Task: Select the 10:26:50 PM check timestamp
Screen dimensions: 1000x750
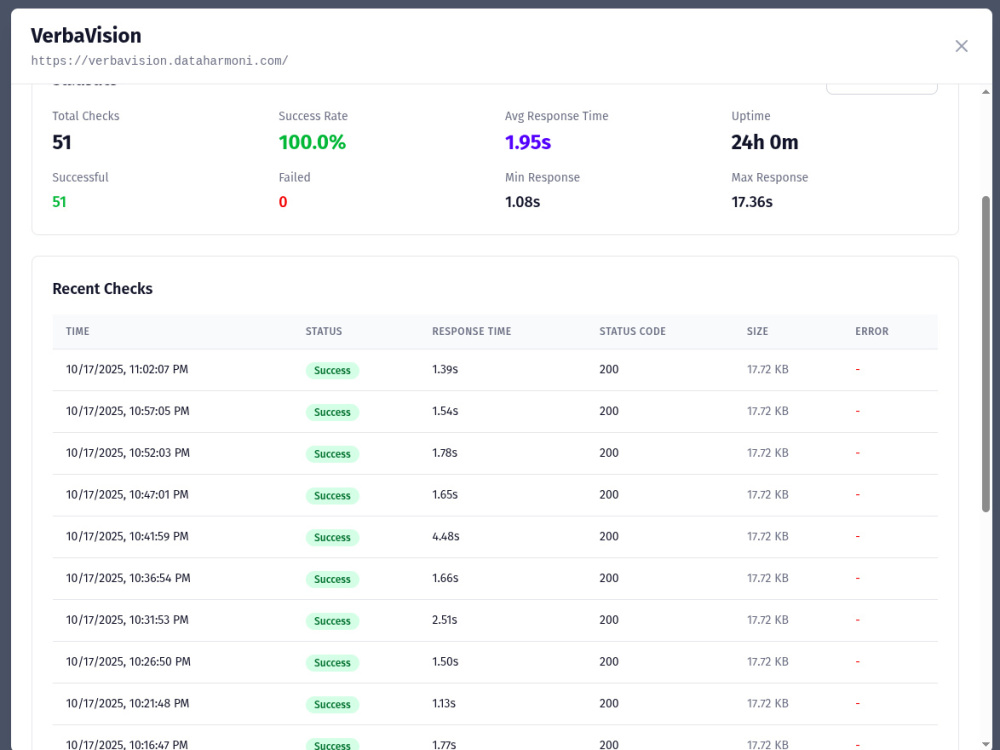Action: coord(128,662)
